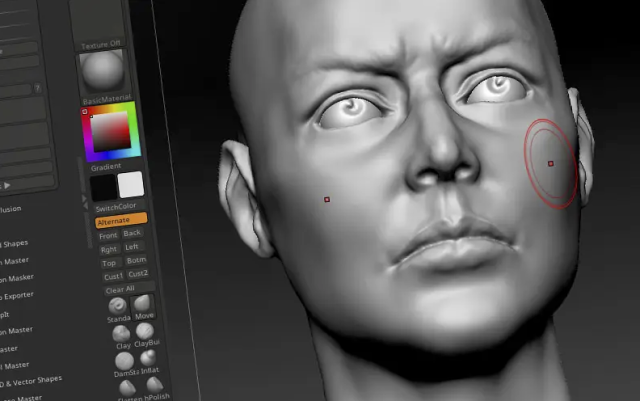Screen dimensions: 640x401
Task: Click the small red icon on color picker
Action: (x=84, y=112)
